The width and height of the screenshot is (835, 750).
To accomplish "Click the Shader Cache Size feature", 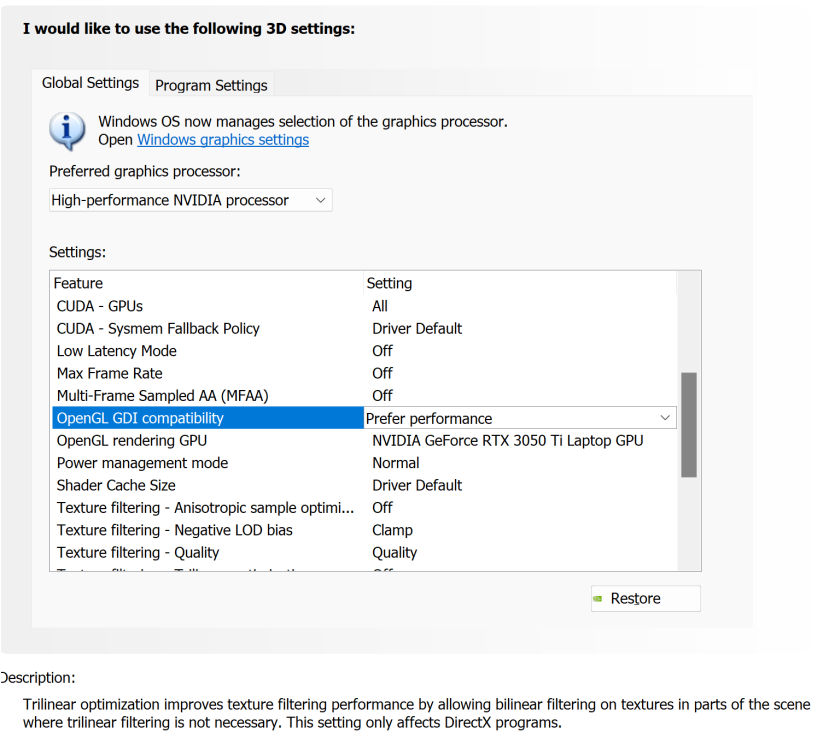I will click(116, 485).
